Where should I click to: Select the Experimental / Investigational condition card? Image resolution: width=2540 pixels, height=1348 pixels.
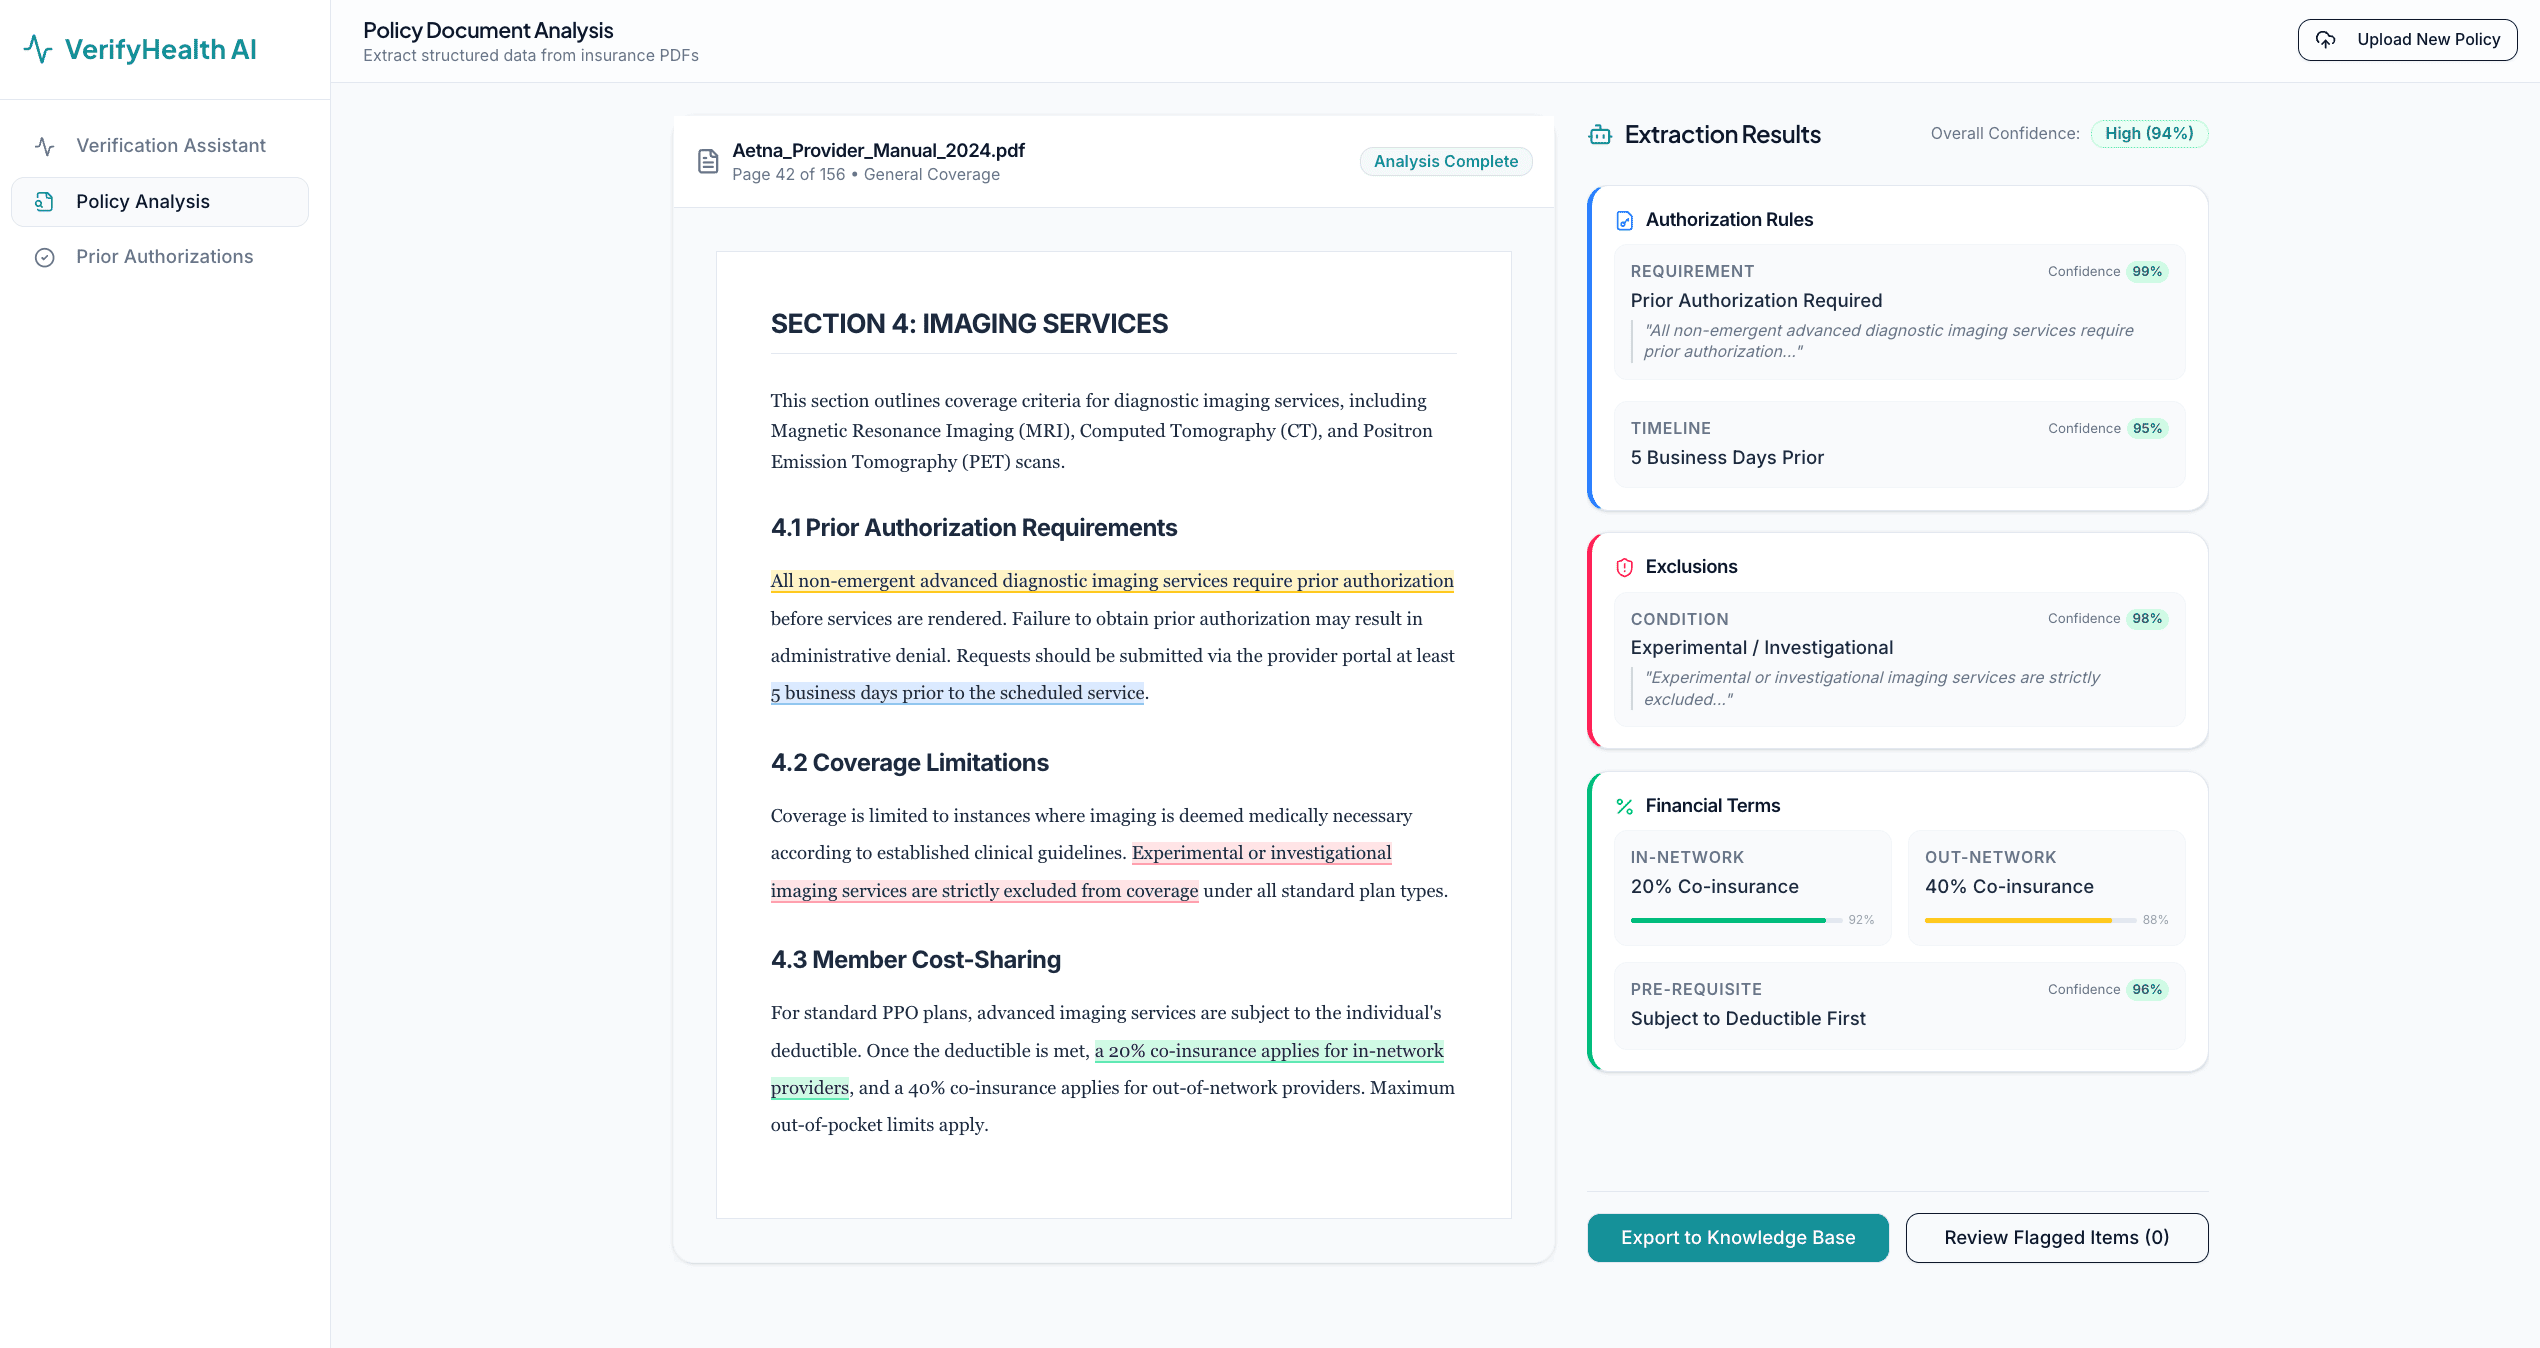(x=1899, y=659)
